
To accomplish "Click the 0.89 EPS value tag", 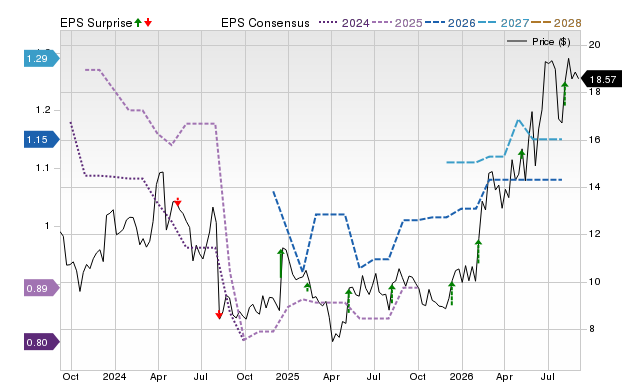I will pos(41,289).
